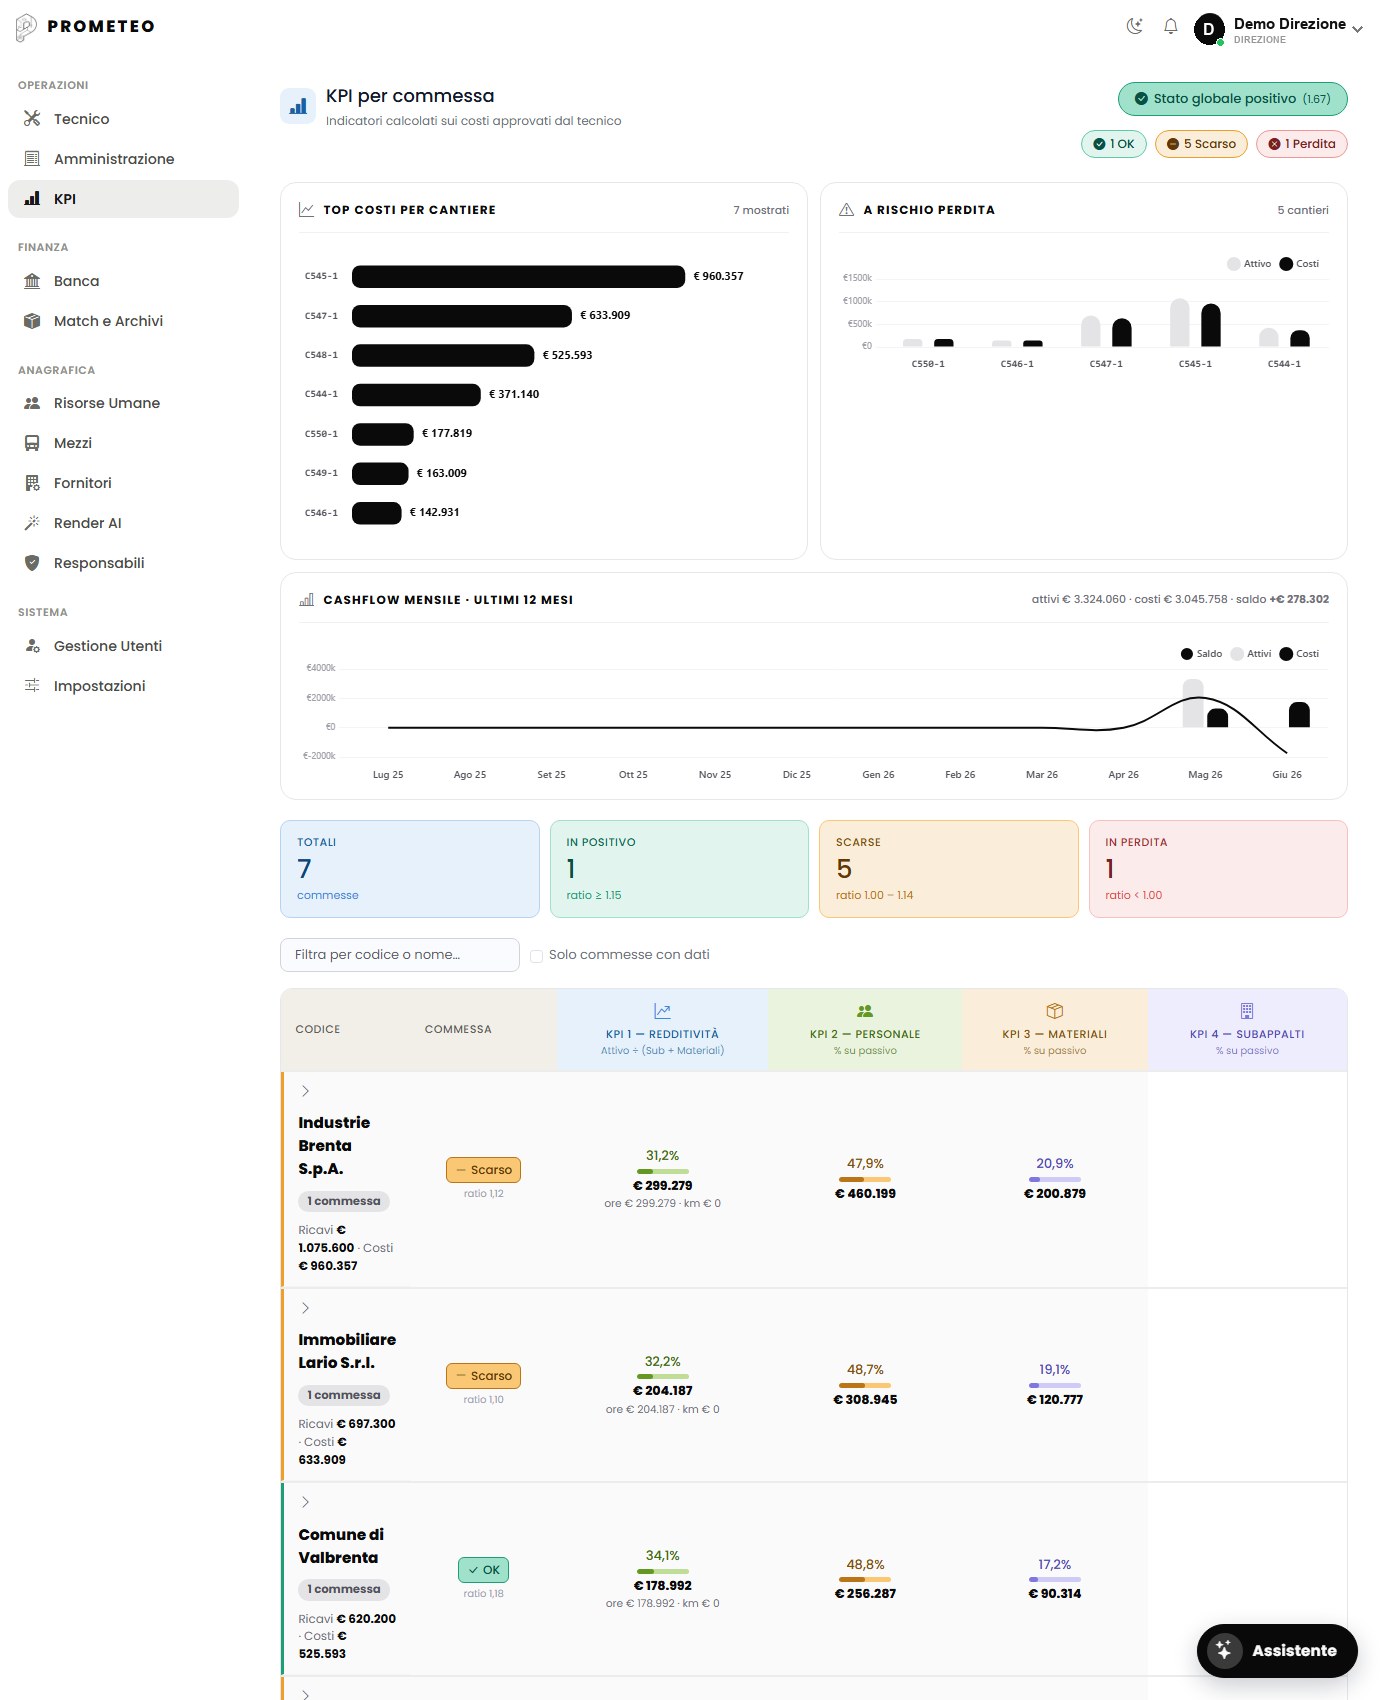Click KPI 3 Materiali column icon

click(1055, 1011)
